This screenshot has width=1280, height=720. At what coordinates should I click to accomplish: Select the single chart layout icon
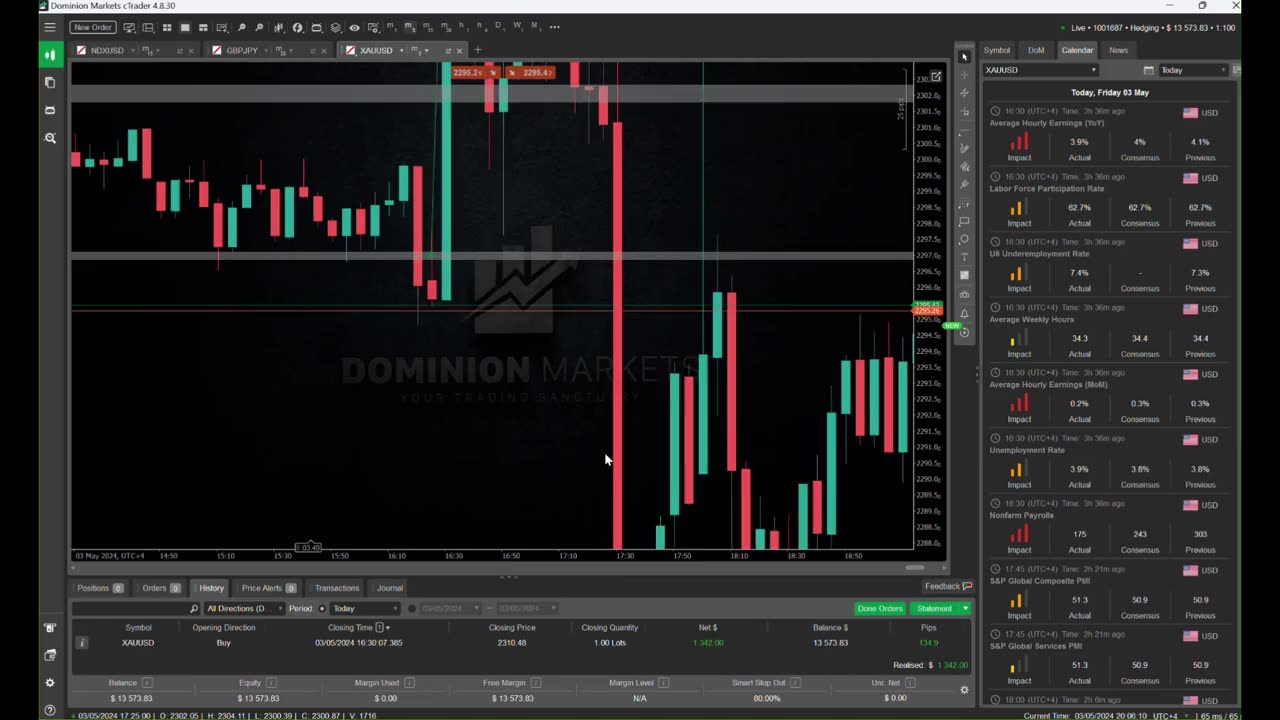[185, 27]
